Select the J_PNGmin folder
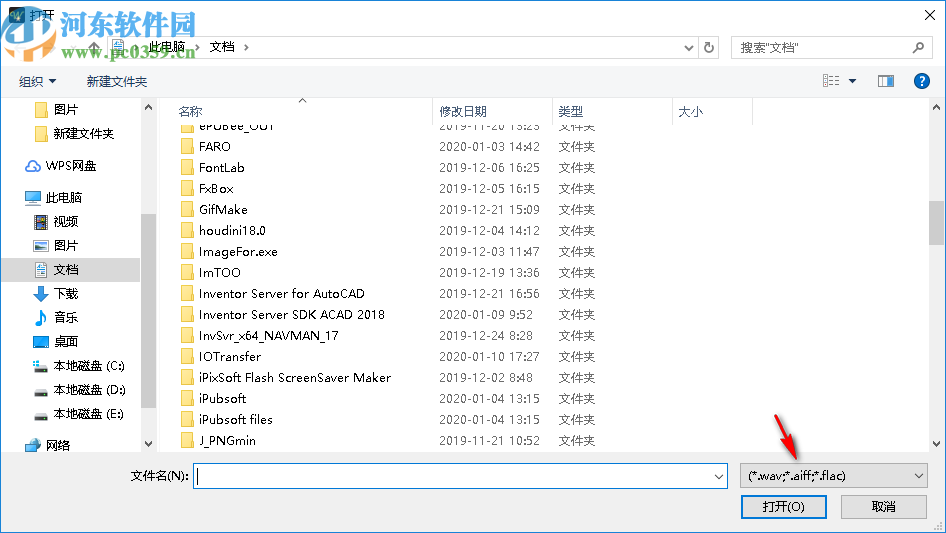Viewport: 946px width, 533px height. (x=227, y=441)
